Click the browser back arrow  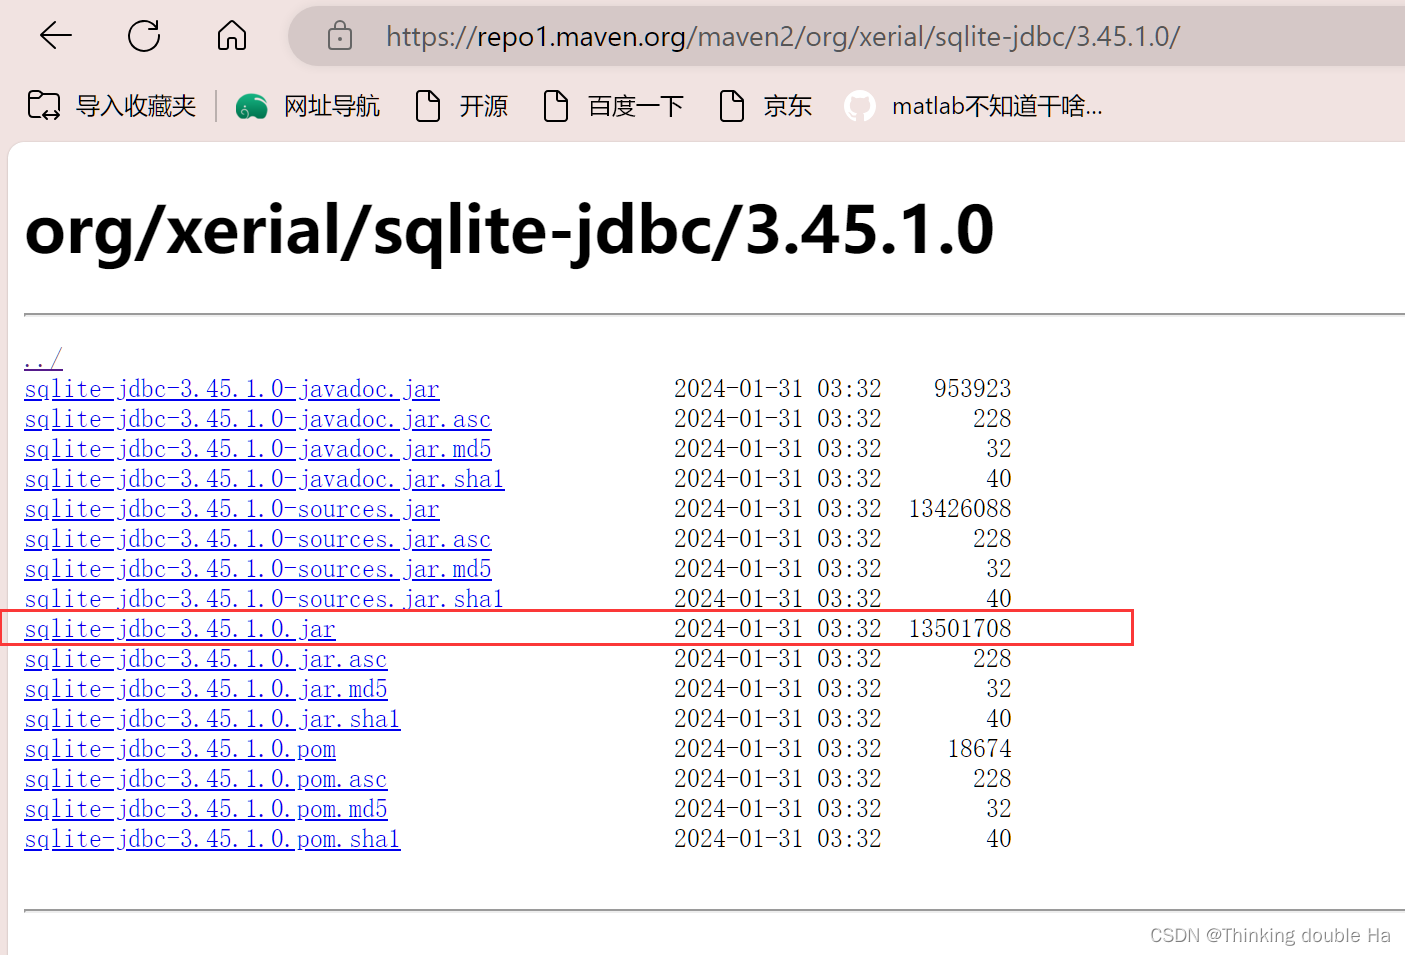point(56,35)
